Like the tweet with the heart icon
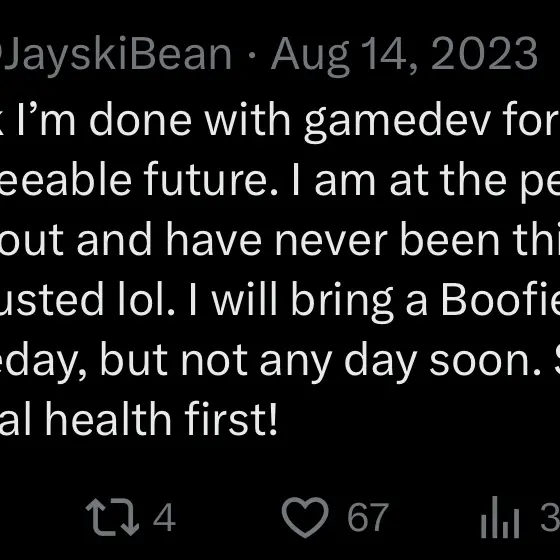 pos(305,517)
